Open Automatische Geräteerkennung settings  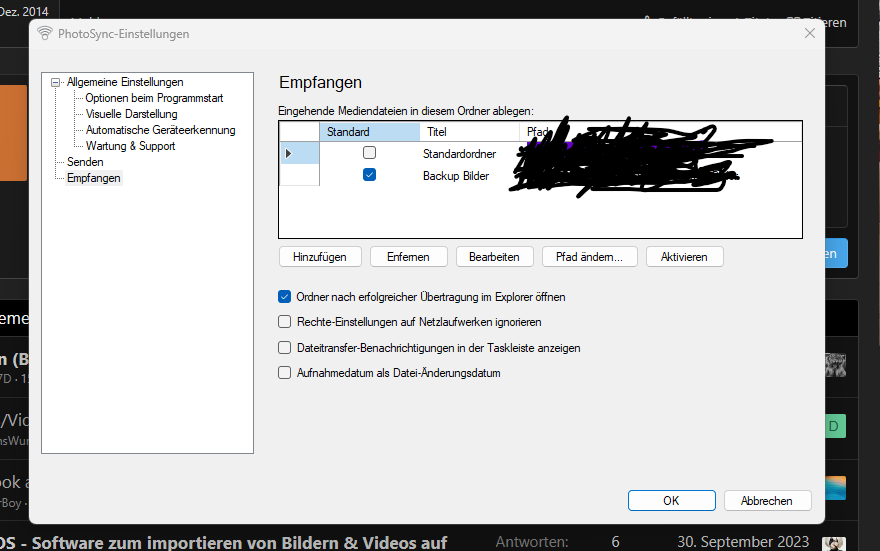[x=161, y=130]
